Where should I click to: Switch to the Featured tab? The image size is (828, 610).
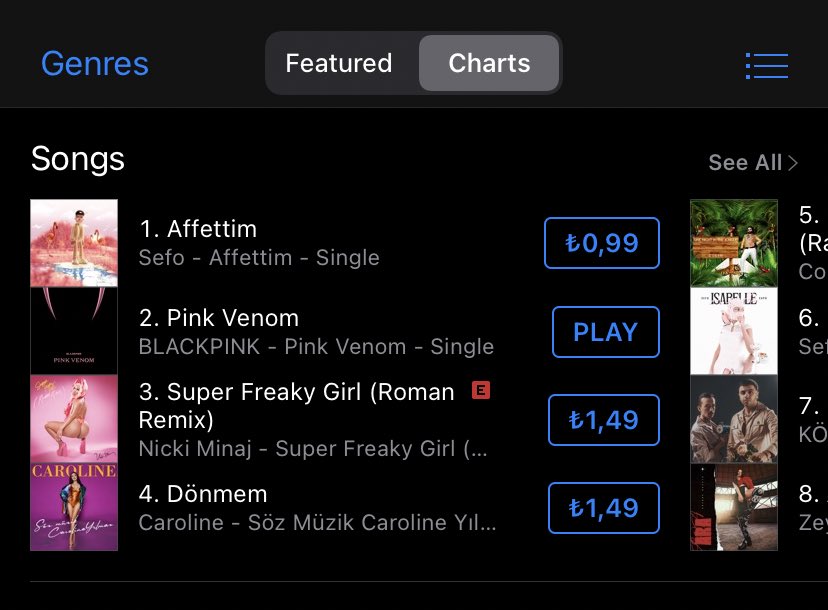[339, 63]
